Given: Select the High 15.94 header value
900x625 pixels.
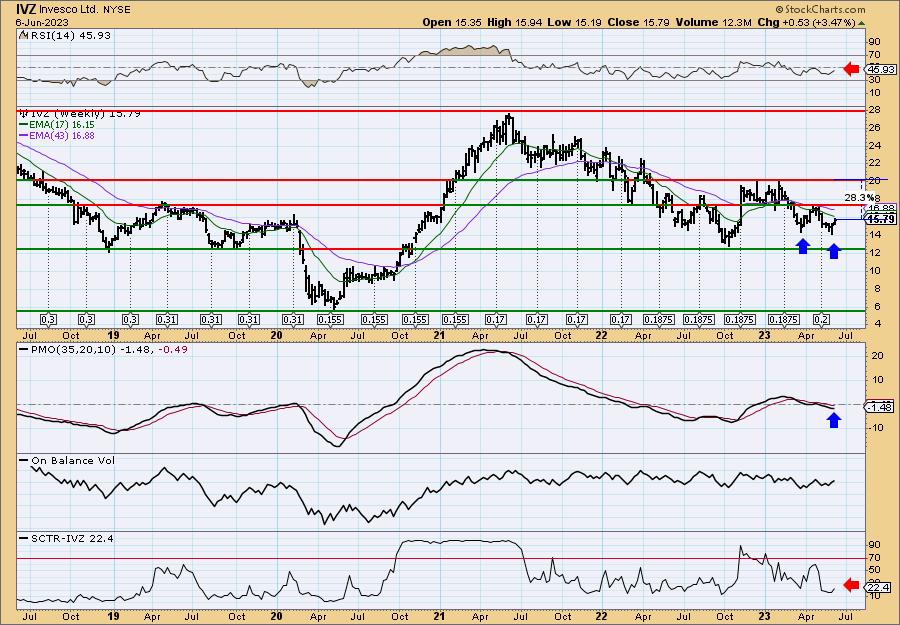Looking at the screenshot, I should (x=514, y=22).
